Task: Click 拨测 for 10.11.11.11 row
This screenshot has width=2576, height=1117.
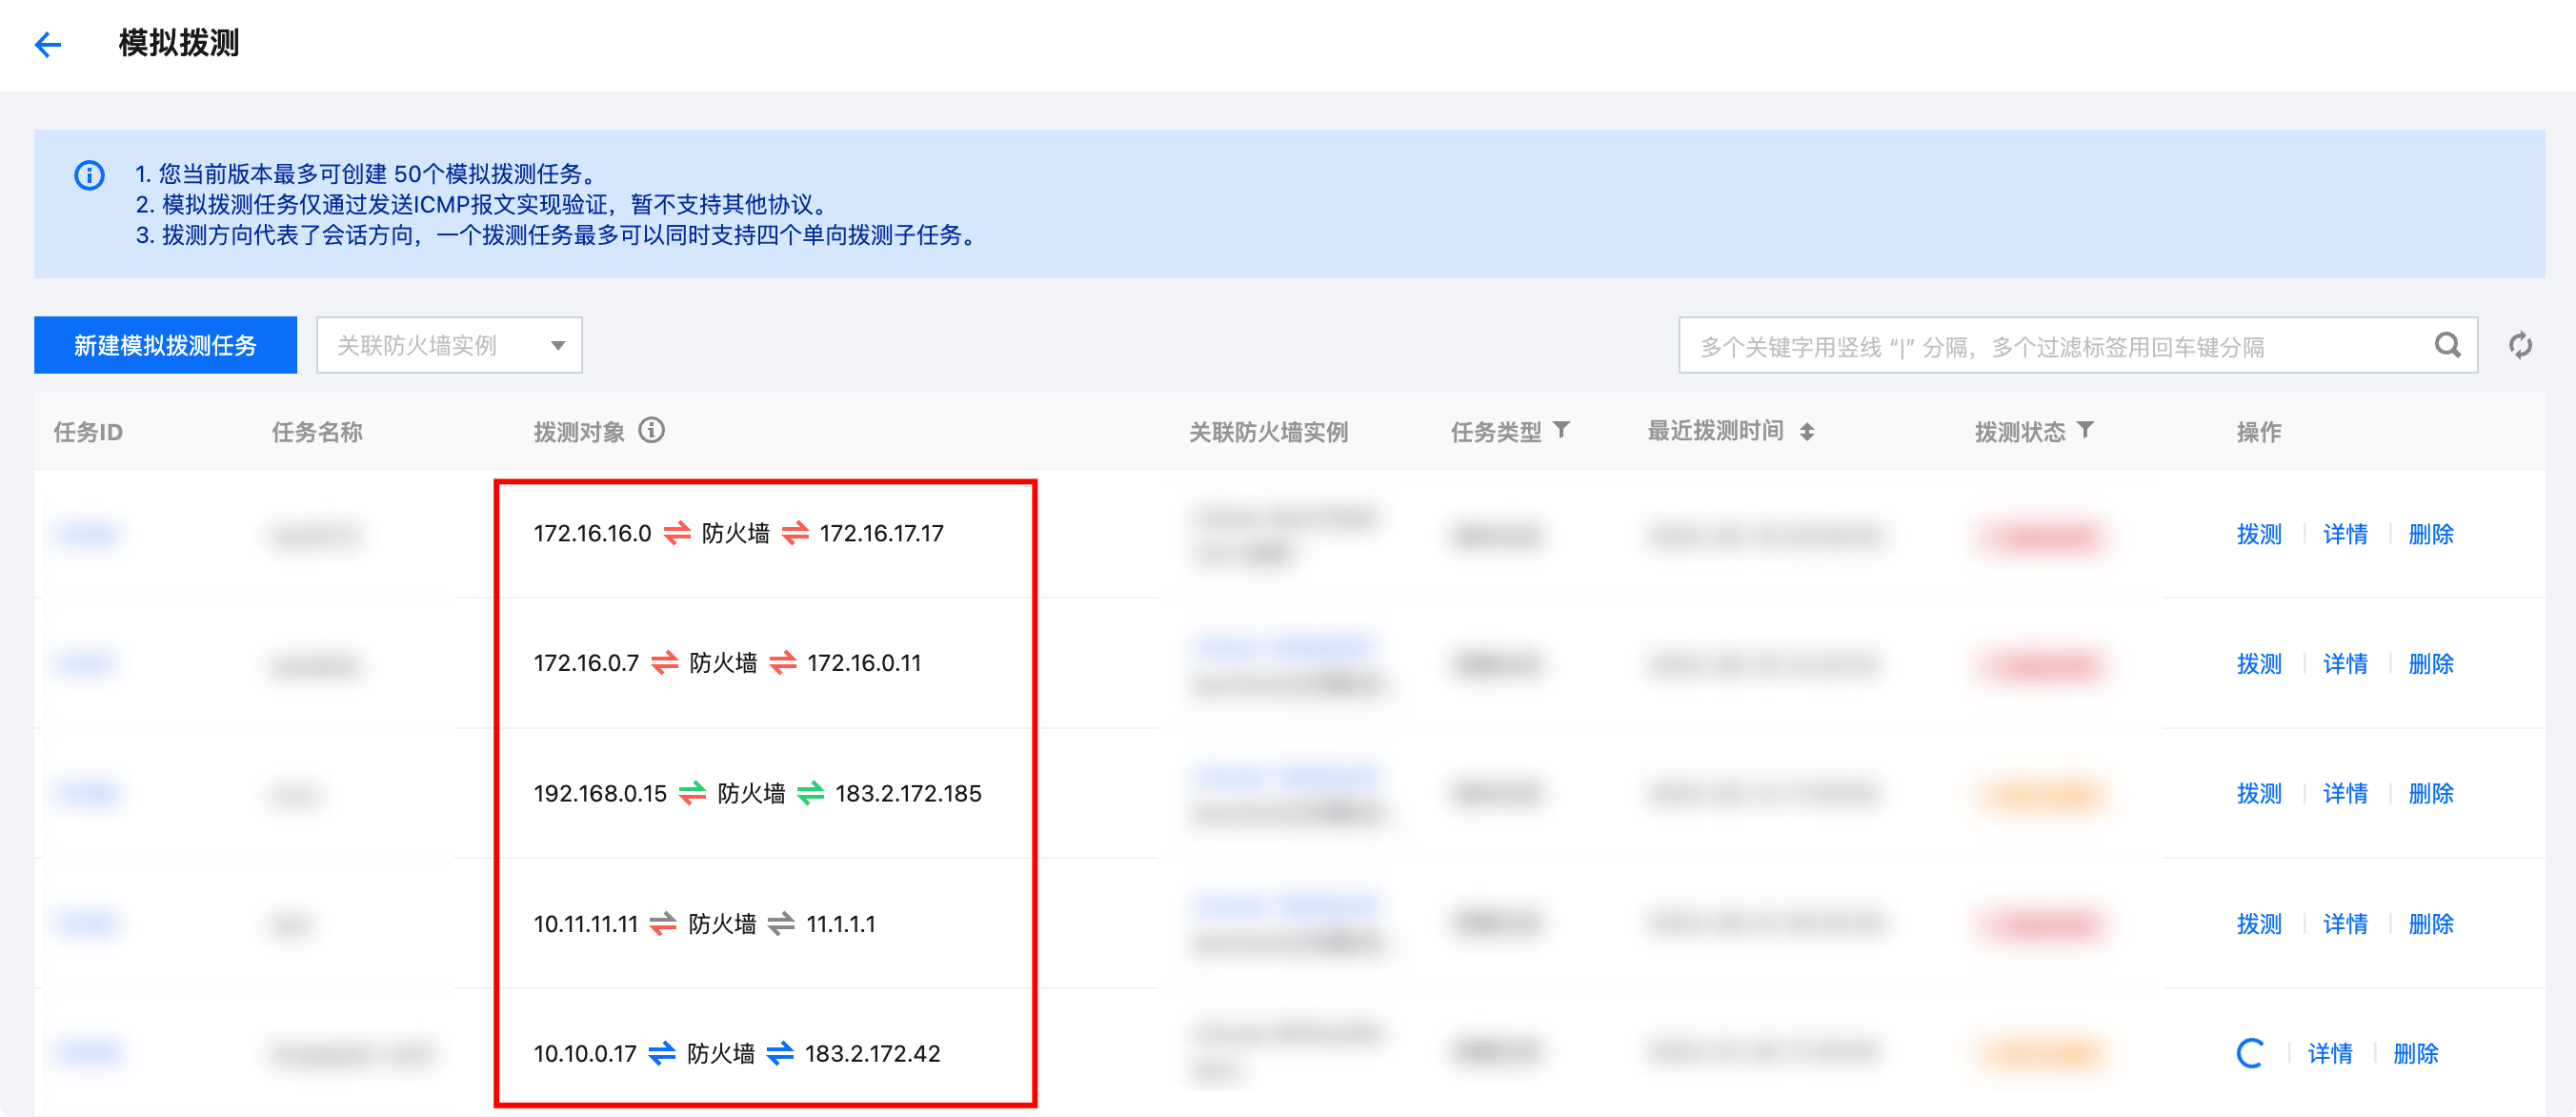Action: pyautogui.click(x=2259, y=924)
